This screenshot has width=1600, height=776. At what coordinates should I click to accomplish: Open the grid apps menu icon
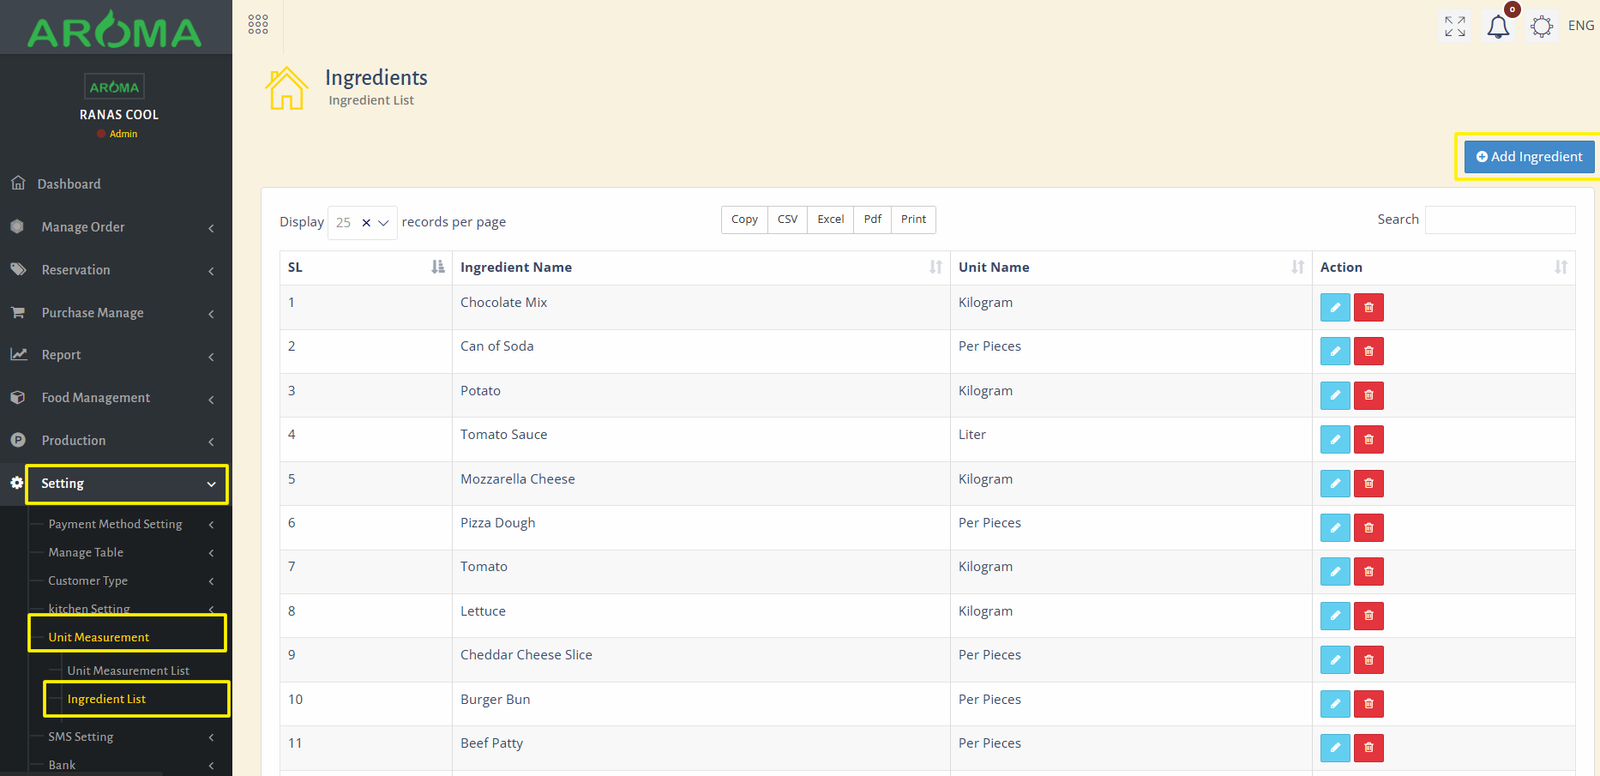point(258,25)
